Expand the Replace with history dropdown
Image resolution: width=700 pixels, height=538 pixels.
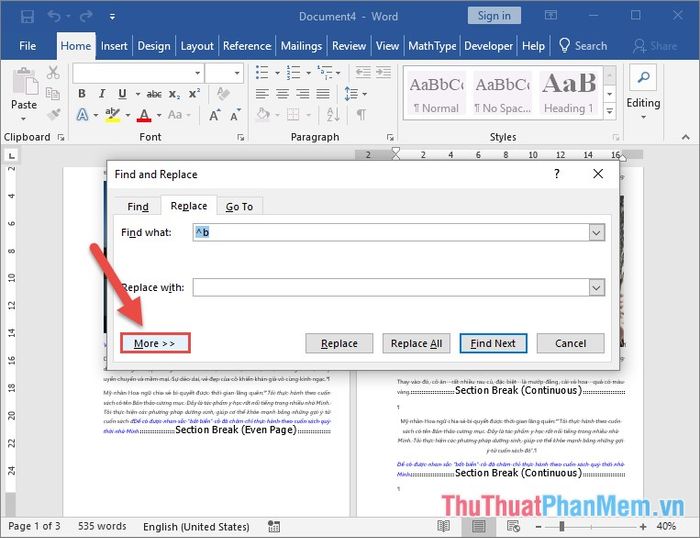pyautogui.click(x=597, y=288)
